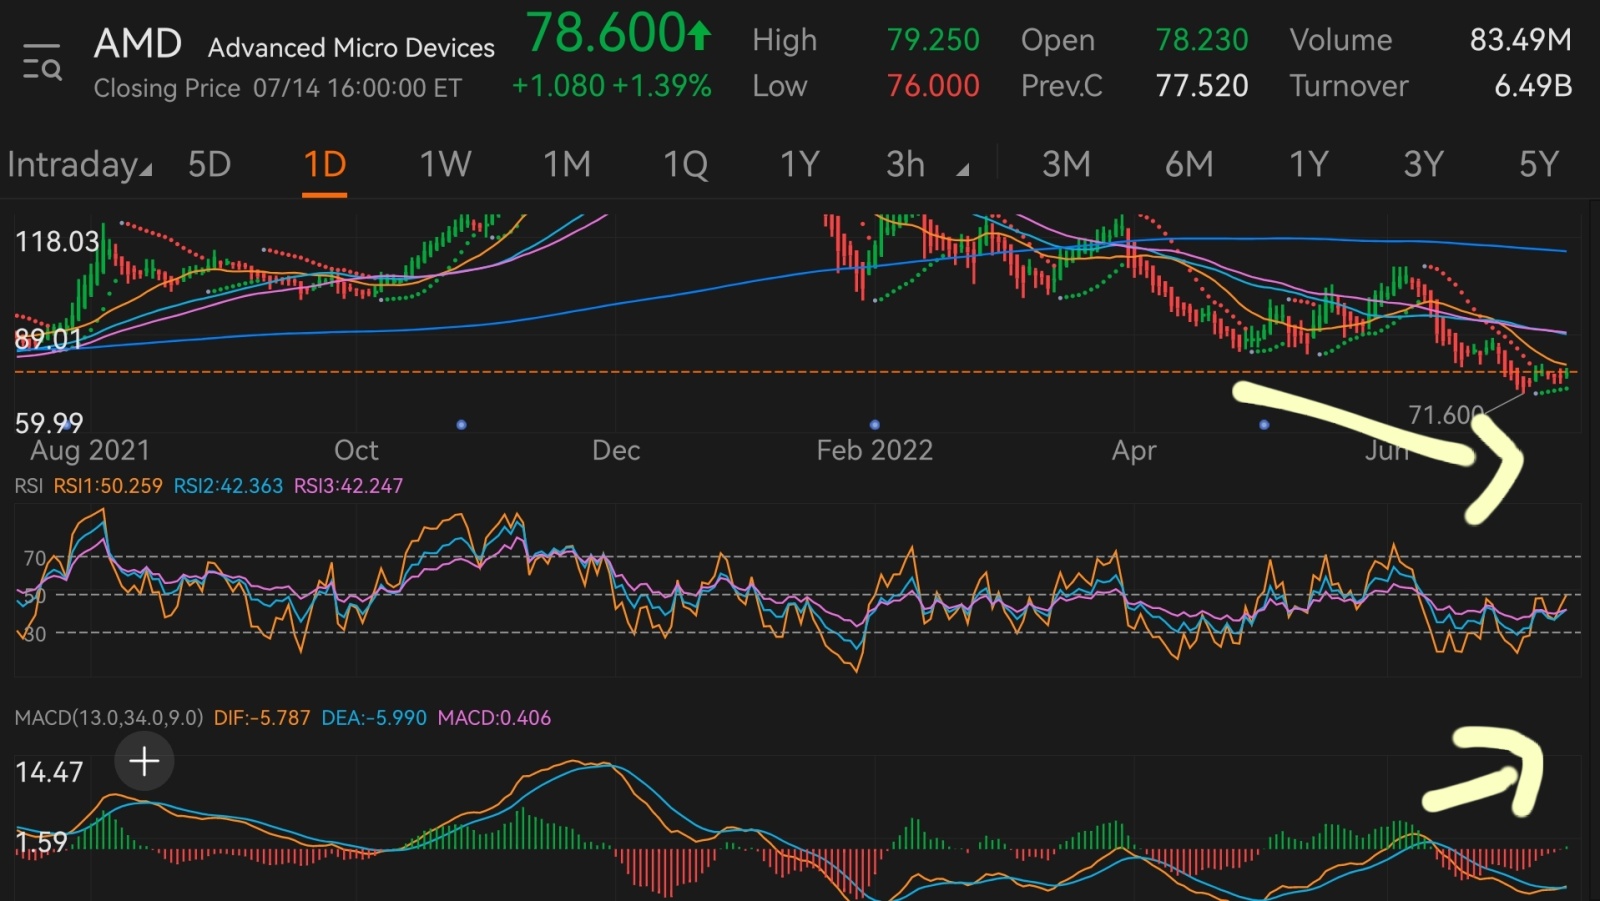This screenshot has width=1600, height=901.
Task: Switch to the 5D chart tab
Action: pyautogui.click(x=209, y=164)
